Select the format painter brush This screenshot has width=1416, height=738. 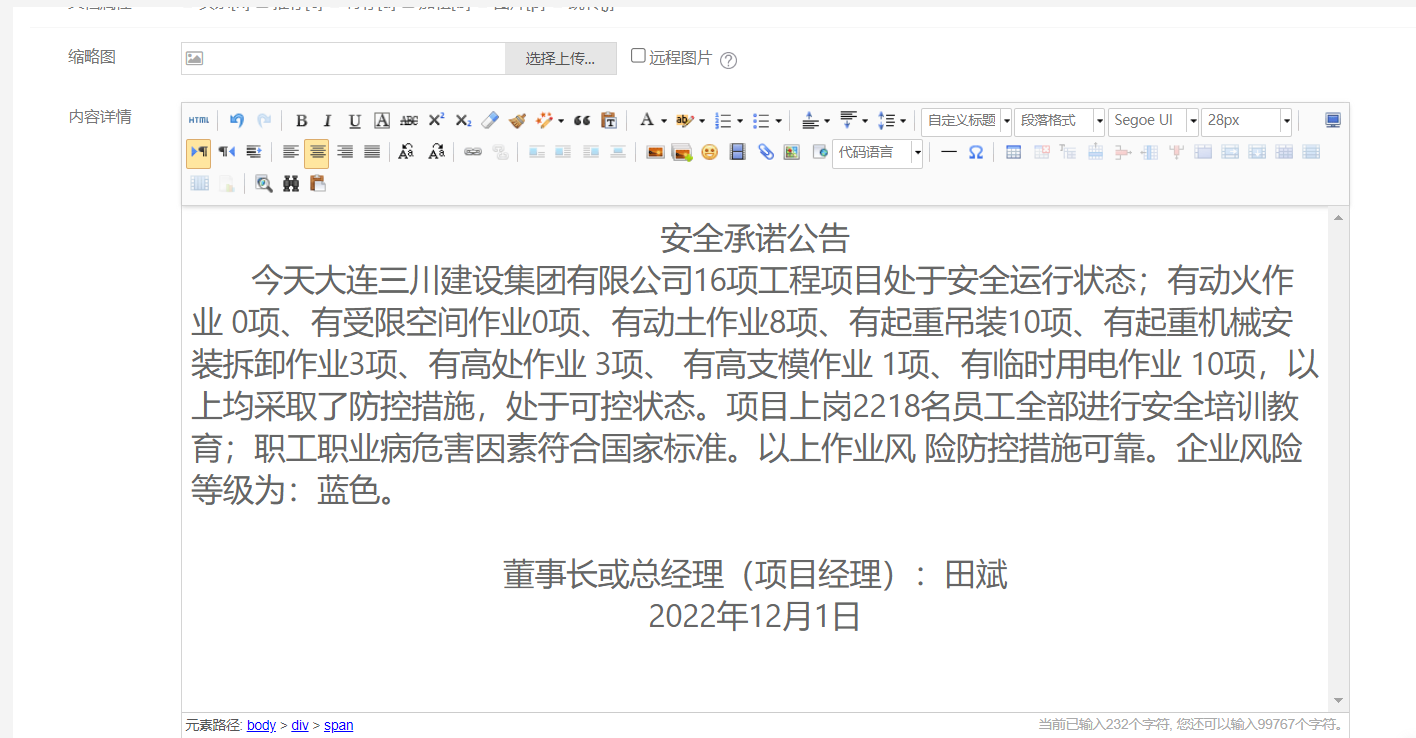tap(517, 121)
